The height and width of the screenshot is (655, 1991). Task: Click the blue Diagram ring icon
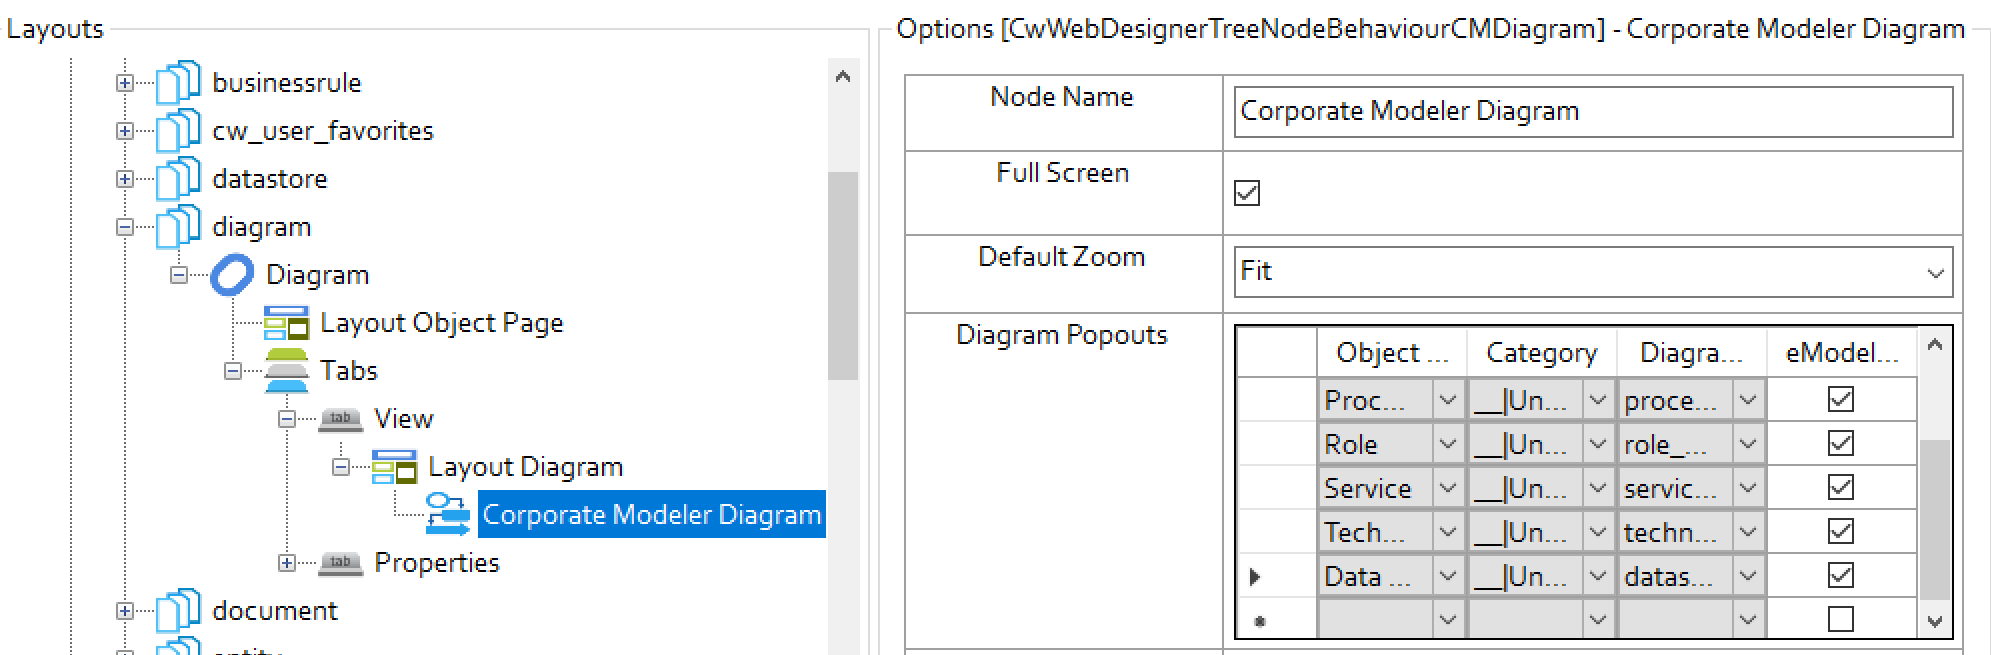pos(232,275)
